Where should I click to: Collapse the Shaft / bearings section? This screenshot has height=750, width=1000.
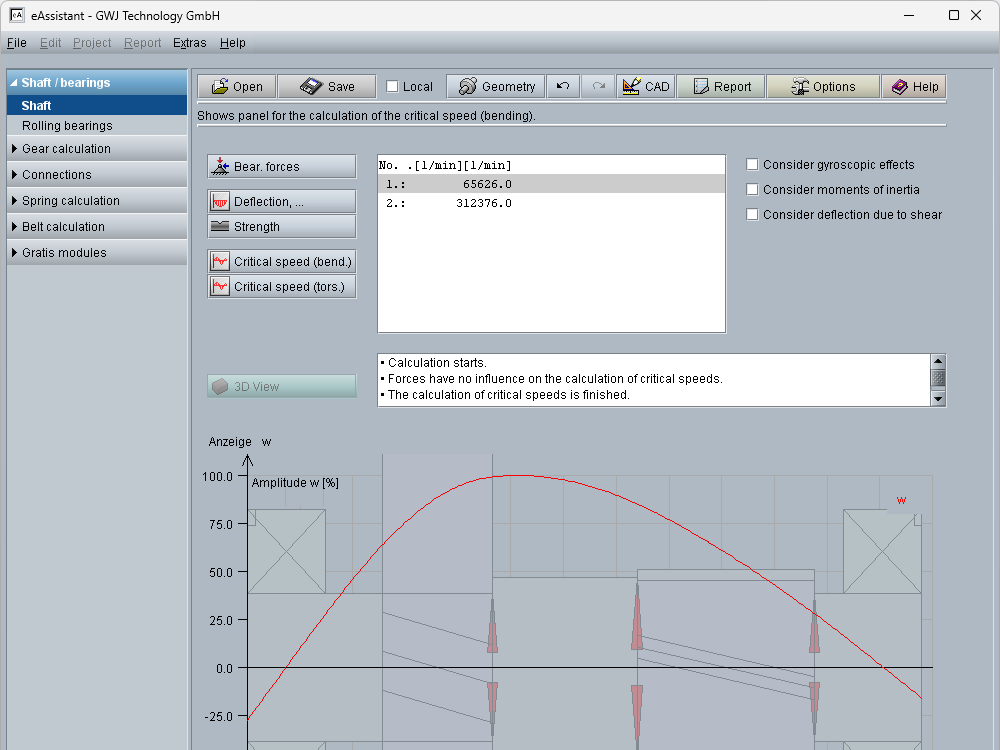click(66, 83)
